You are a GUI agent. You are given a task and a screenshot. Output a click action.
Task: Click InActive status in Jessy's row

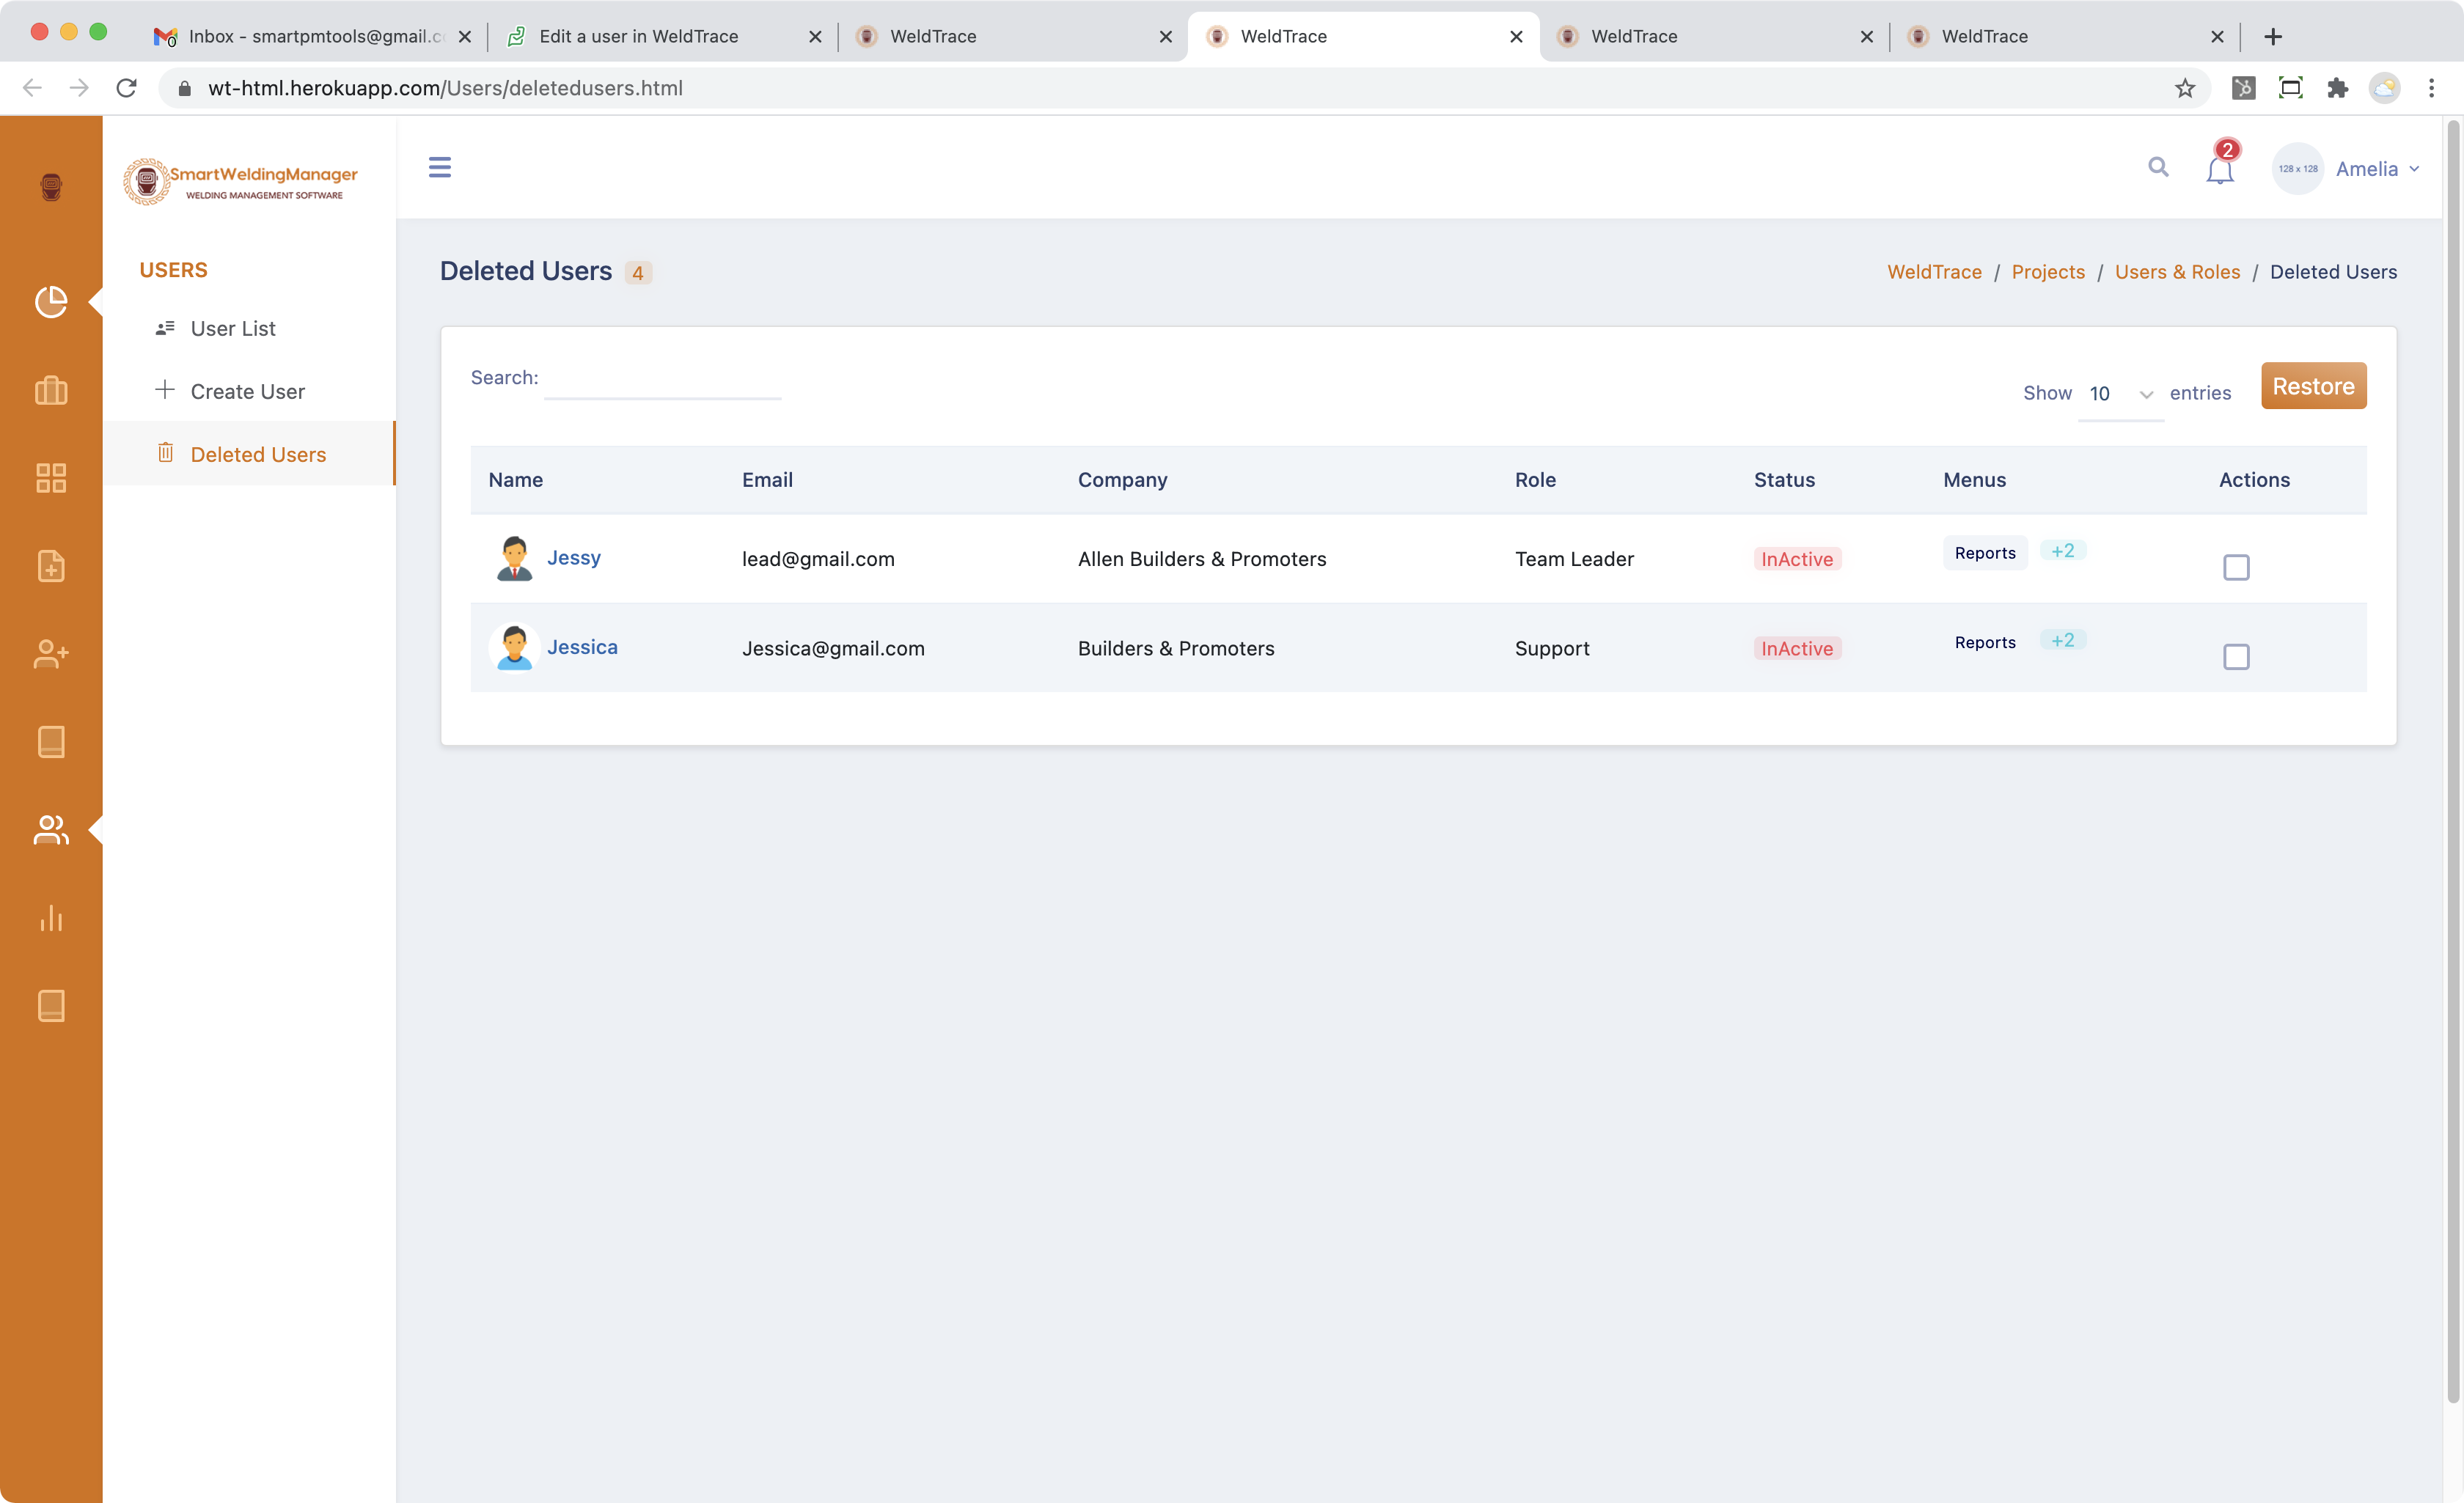[x=1797, y=558]
